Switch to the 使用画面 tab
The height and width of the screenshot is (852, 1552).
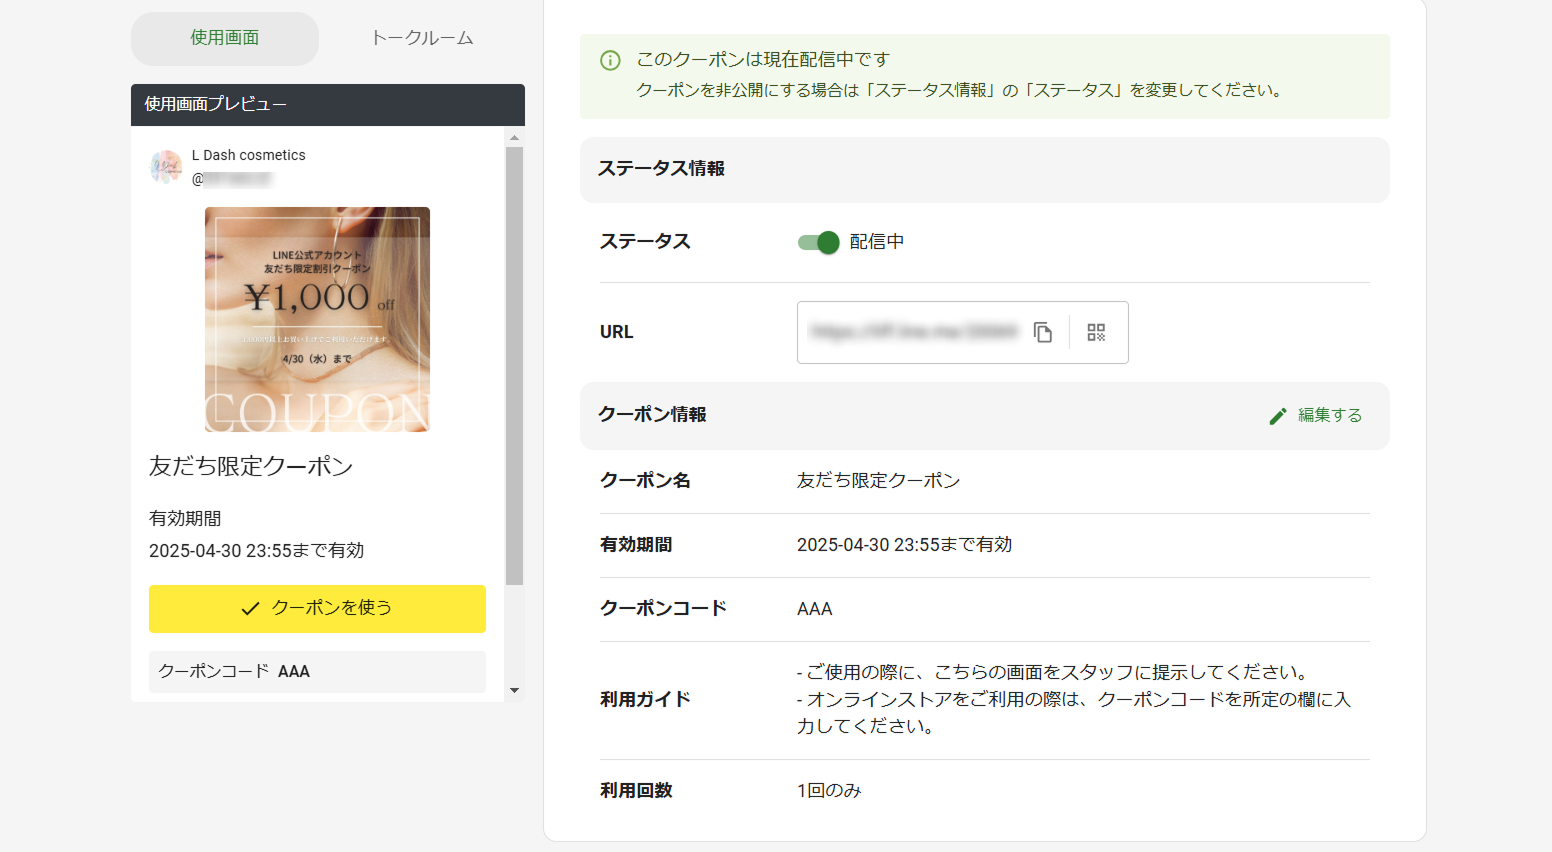click(x=225, y=38)
